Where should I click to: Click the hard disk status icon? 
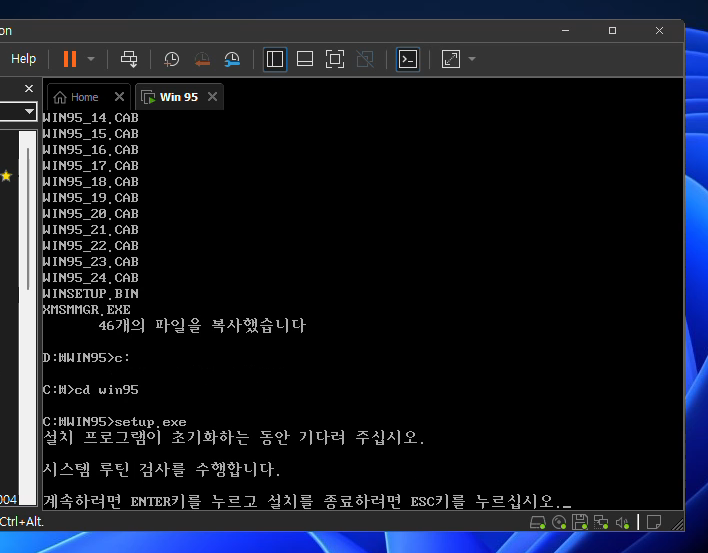(x=537, y=522)
